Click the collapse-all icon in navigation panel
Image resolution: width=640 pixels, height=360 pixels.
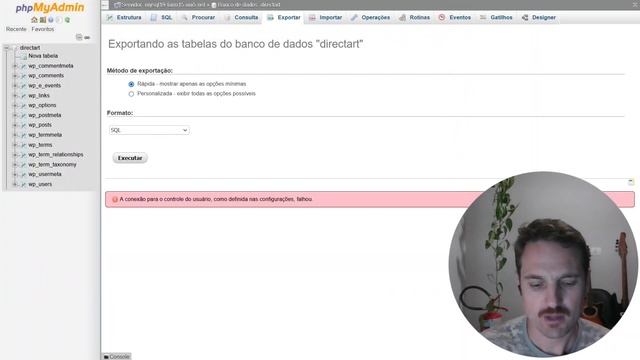pyautogui.click(x=79, y=37)
